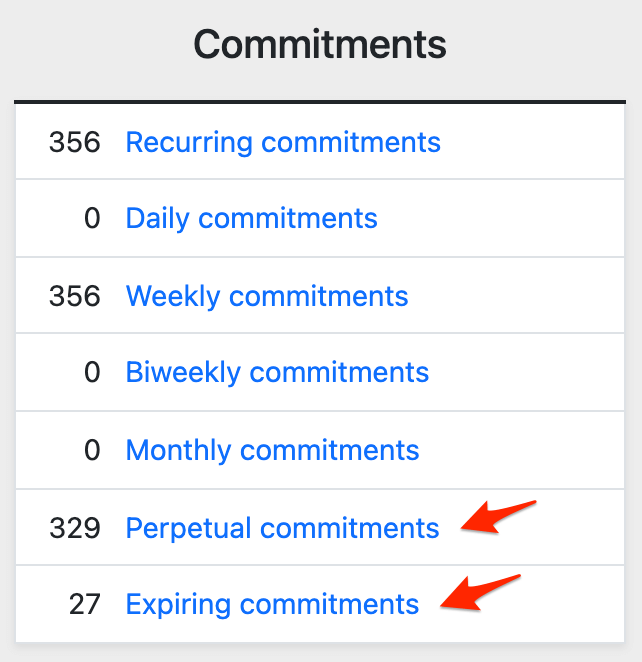Click the 356 count beside Weekly commitments
This screenshot has height=662, width=642.
coord(75,296)
